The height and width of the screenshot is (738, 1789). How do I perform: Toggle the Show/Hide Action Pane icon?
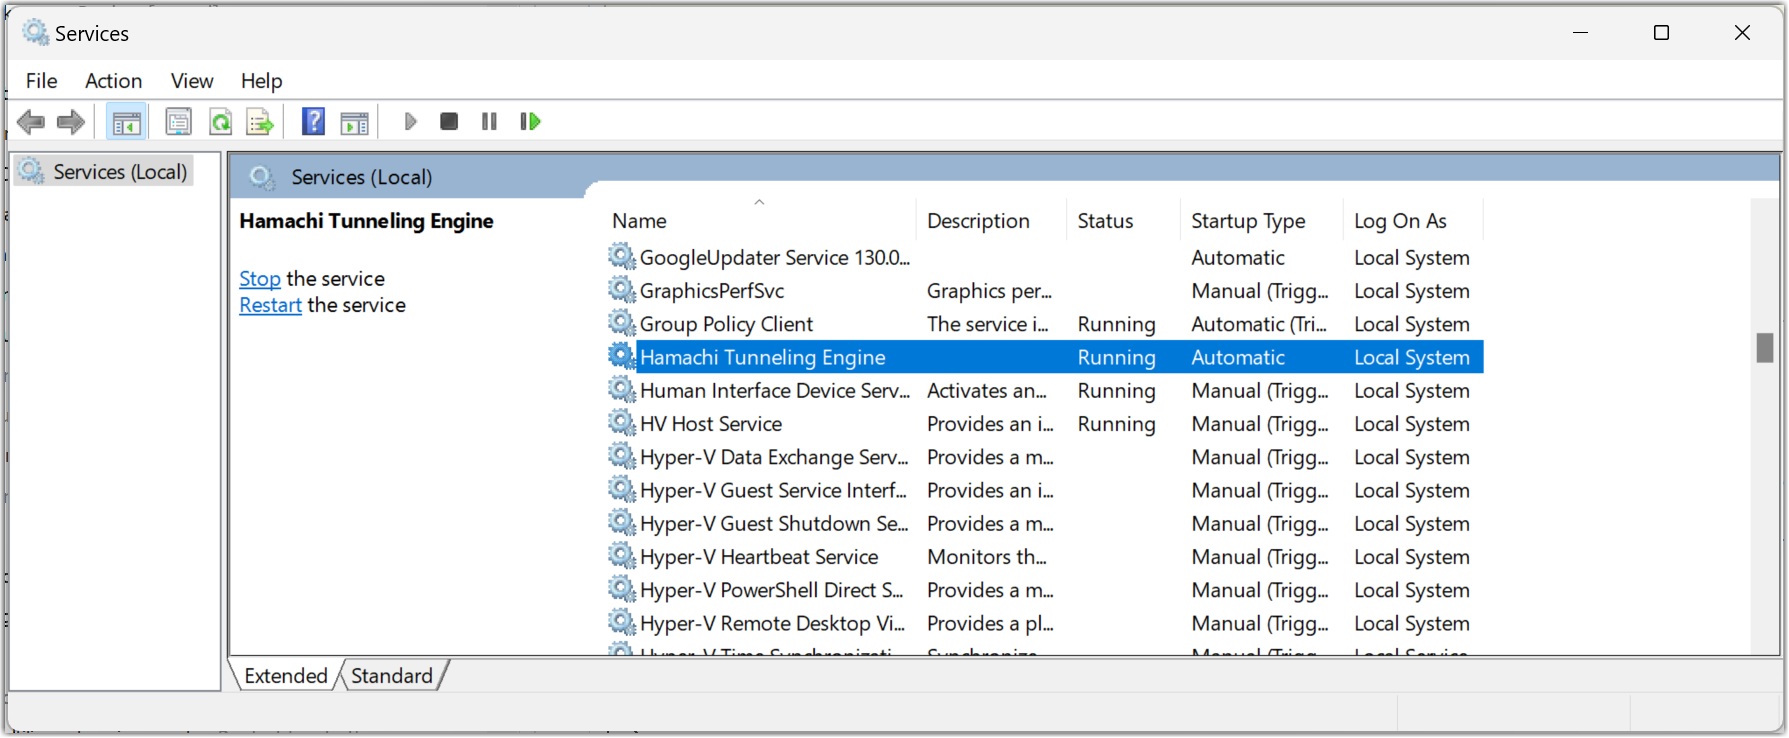click(x=355, y=122)
